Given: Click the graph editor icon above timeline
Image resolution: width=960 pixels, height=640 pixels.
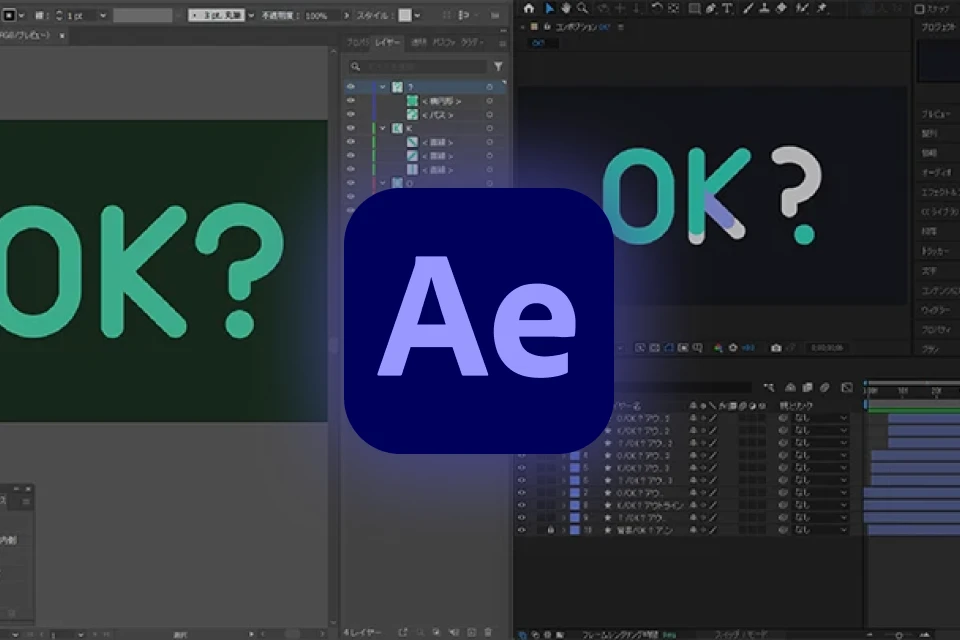Looking at the screenshot, I should click(x=847, y=388).
